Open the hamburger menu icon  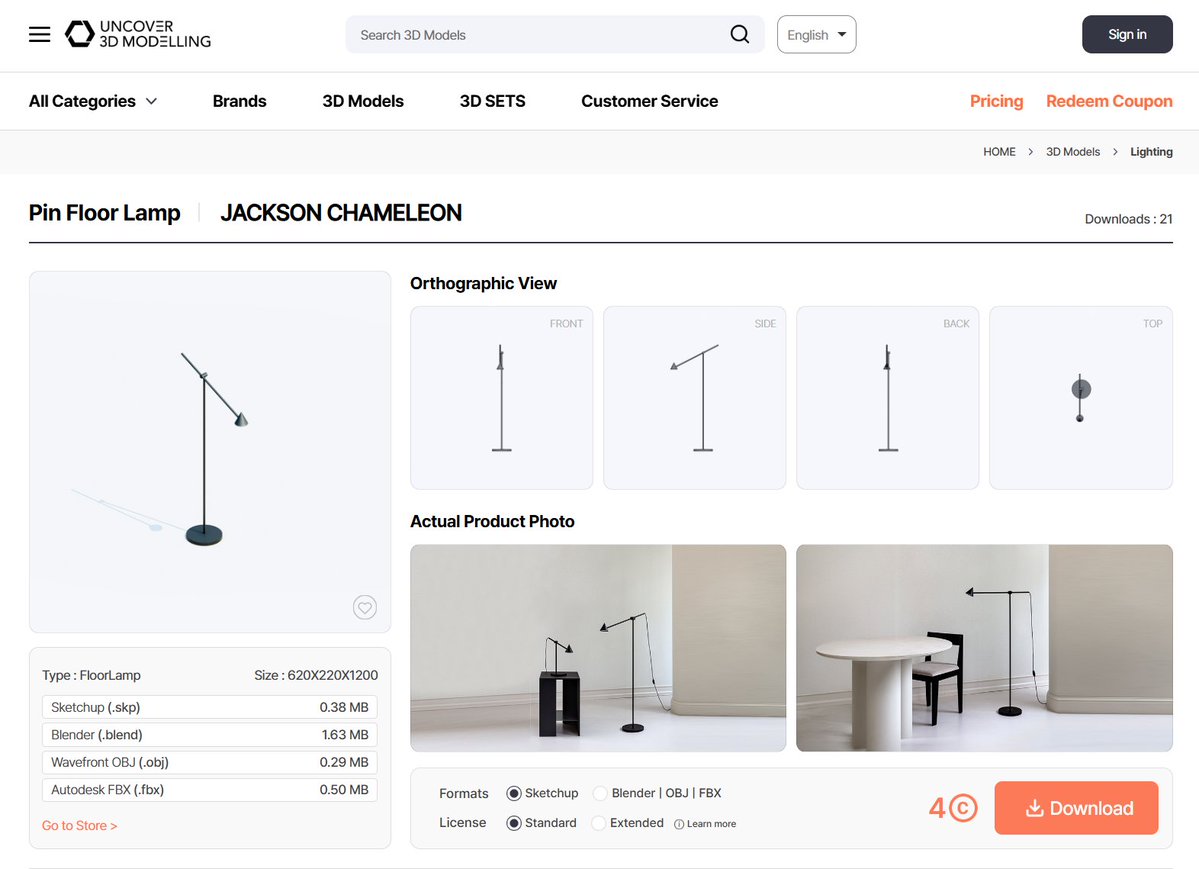tap(40, 34)
